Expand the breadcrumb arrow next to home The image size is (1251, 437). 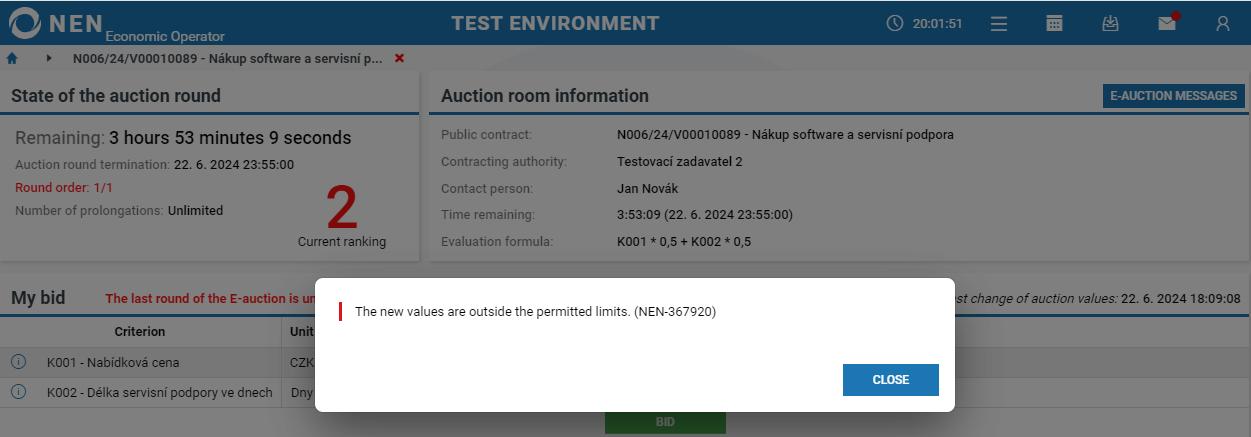pos(48,59)
